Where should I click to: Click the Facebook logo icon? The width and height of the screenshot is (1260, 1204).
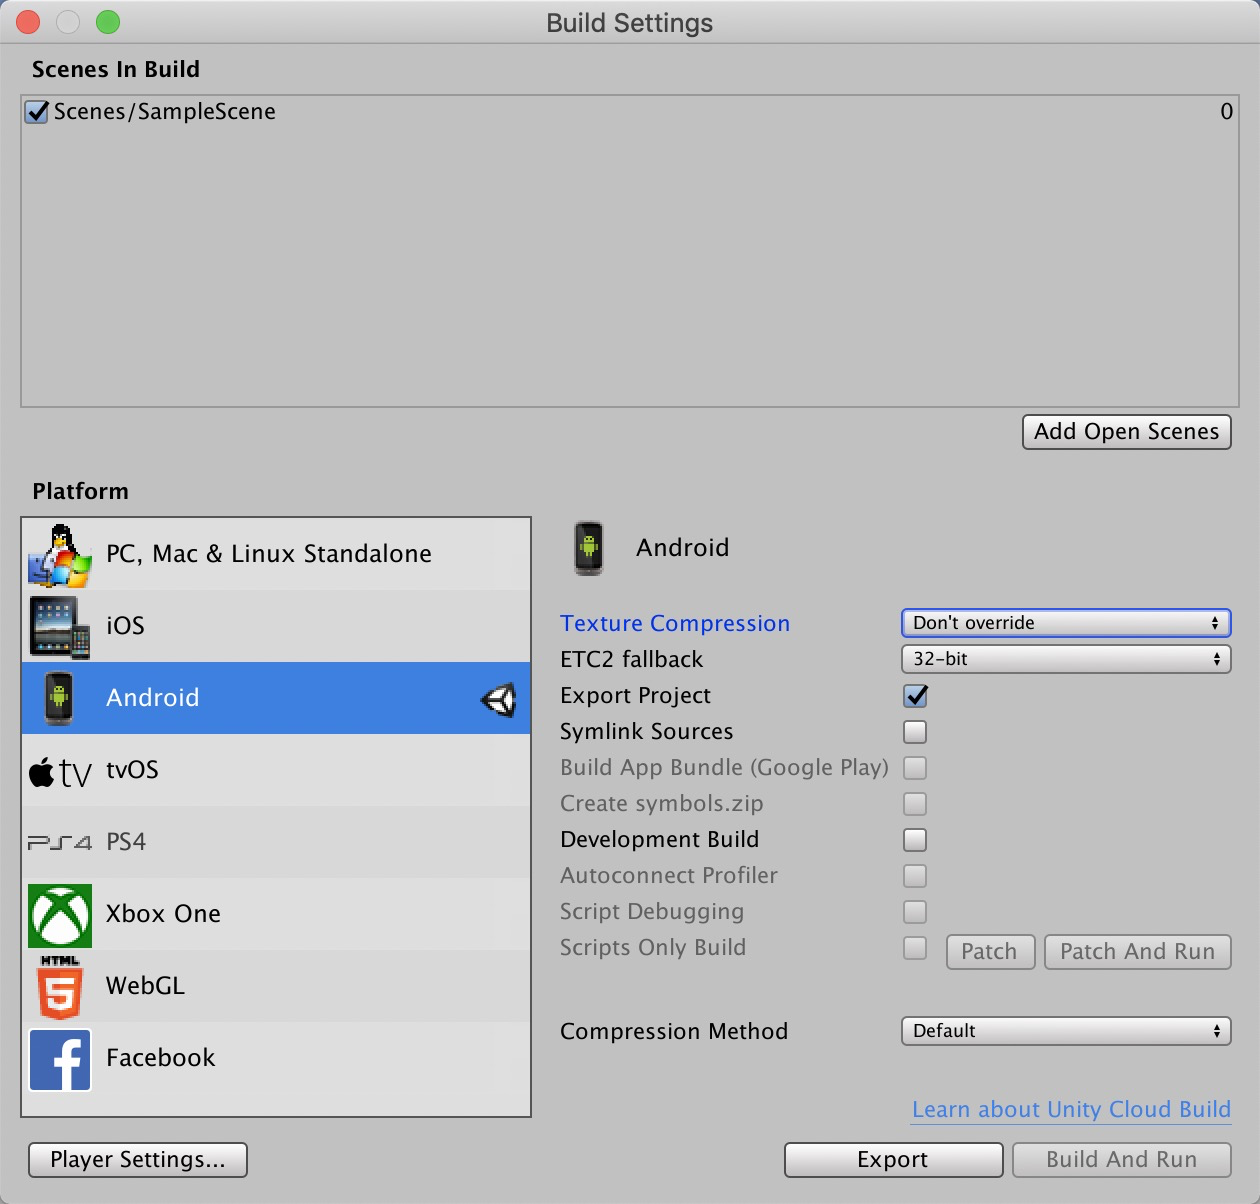(x=60, y=1059)
